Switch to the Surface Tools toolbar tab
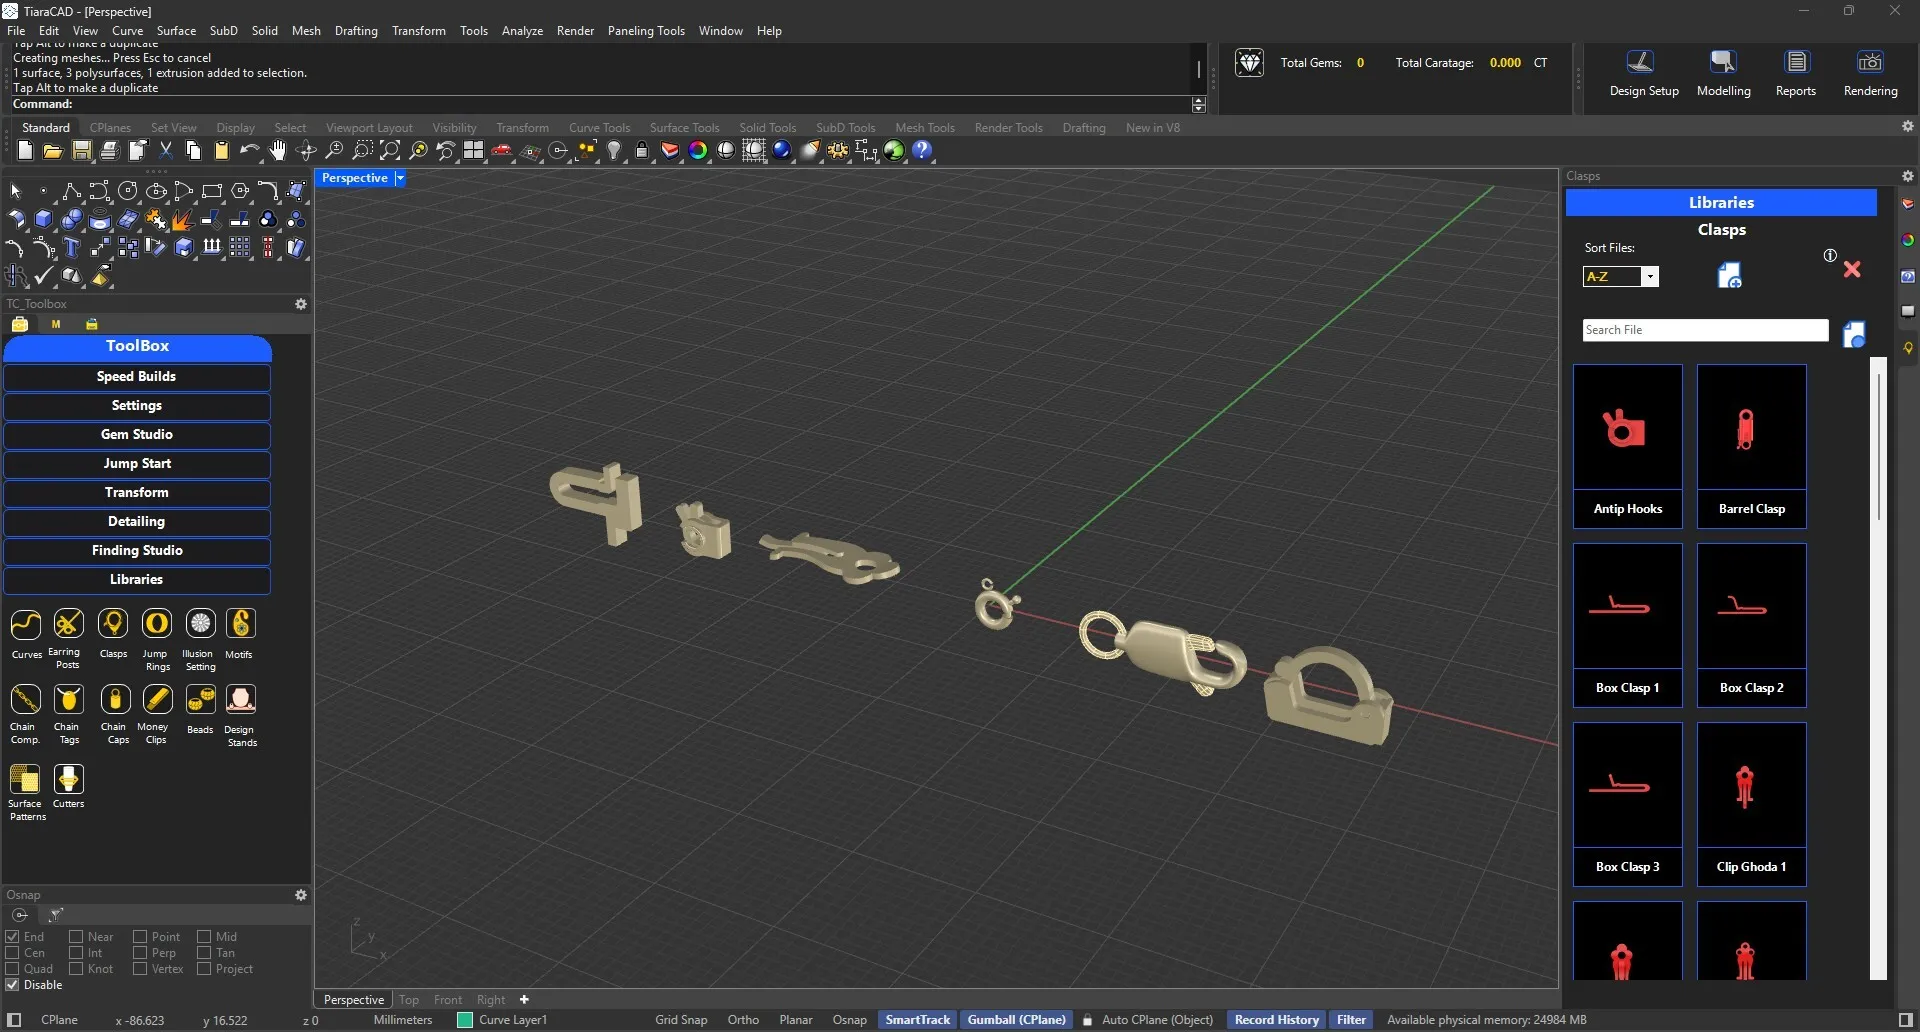Image resolution: width=1920 pixels, height=1032 pixels. tap(684, 128)
